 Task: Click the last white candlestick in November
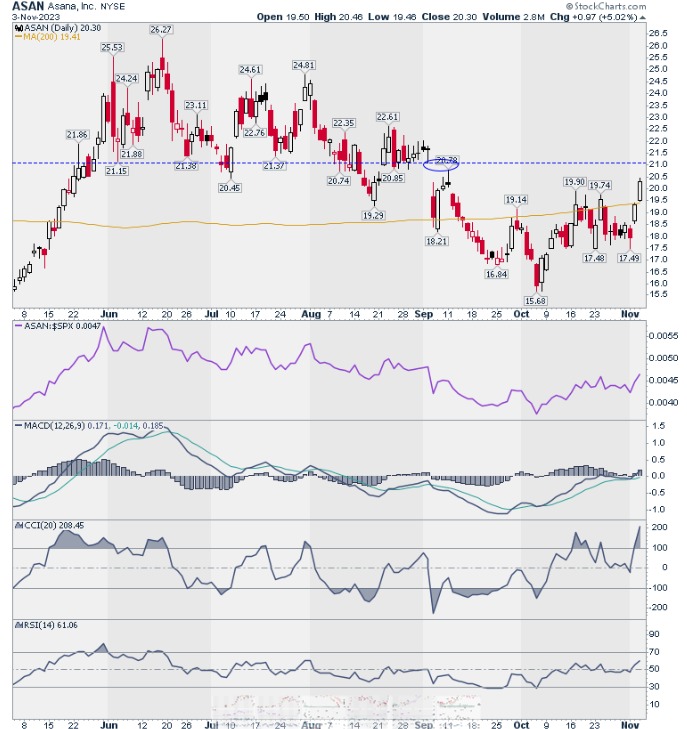coord(640,191)
